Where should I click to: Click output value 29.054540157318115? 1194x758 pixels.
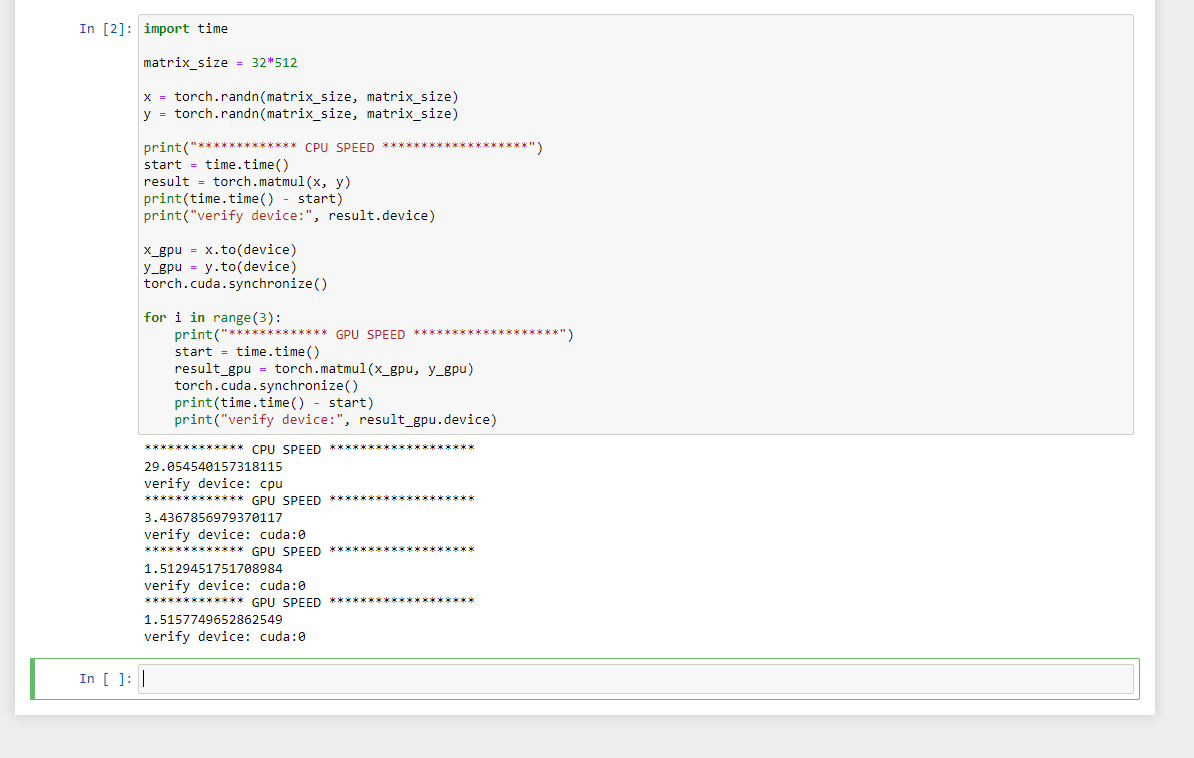213,466
